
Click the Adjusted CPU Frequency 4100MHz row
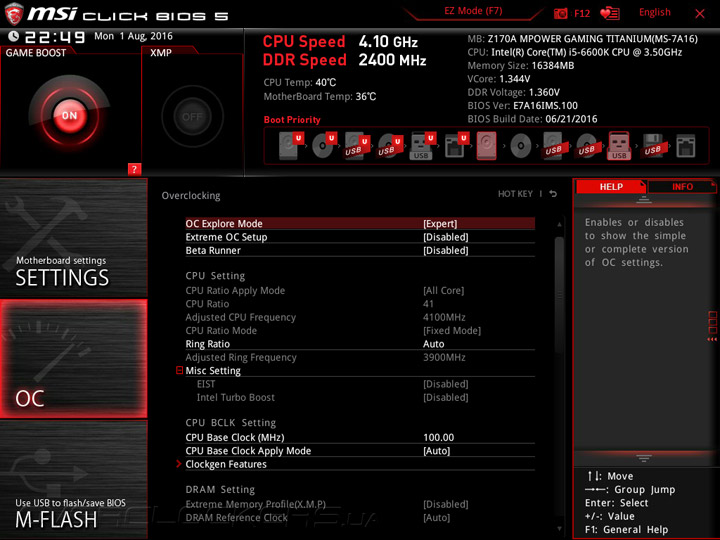click(360, 317)
